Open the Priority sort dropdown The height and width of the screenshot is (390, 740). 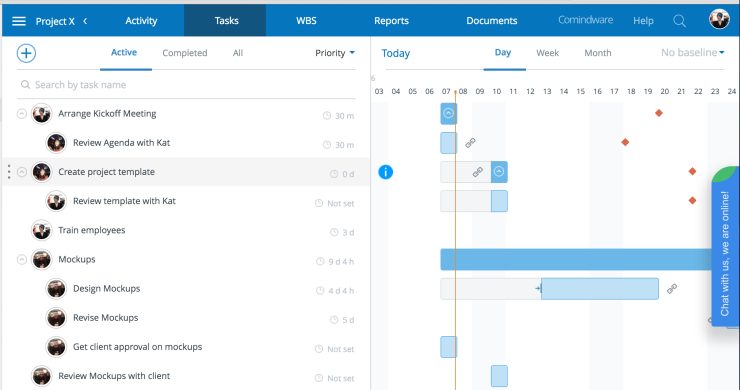pyautogui.click(x=335, y=53)
